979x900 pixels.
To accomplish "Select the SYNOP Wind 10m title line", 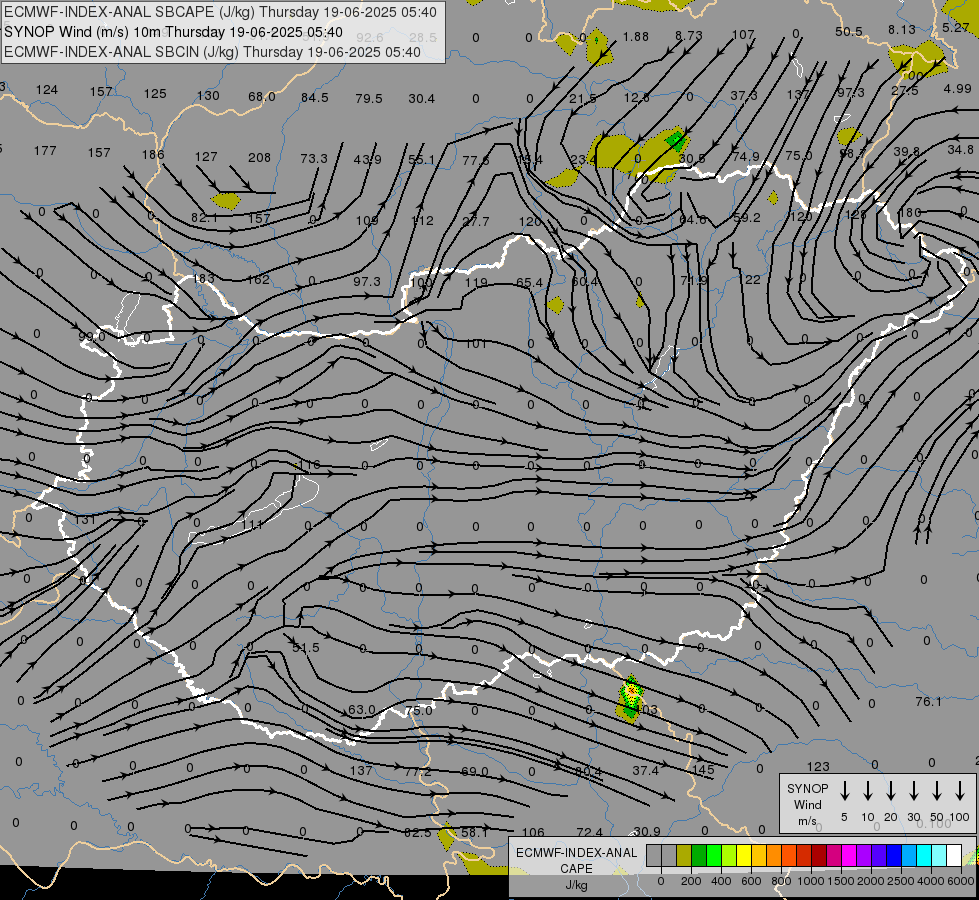I will pos(173,32).
